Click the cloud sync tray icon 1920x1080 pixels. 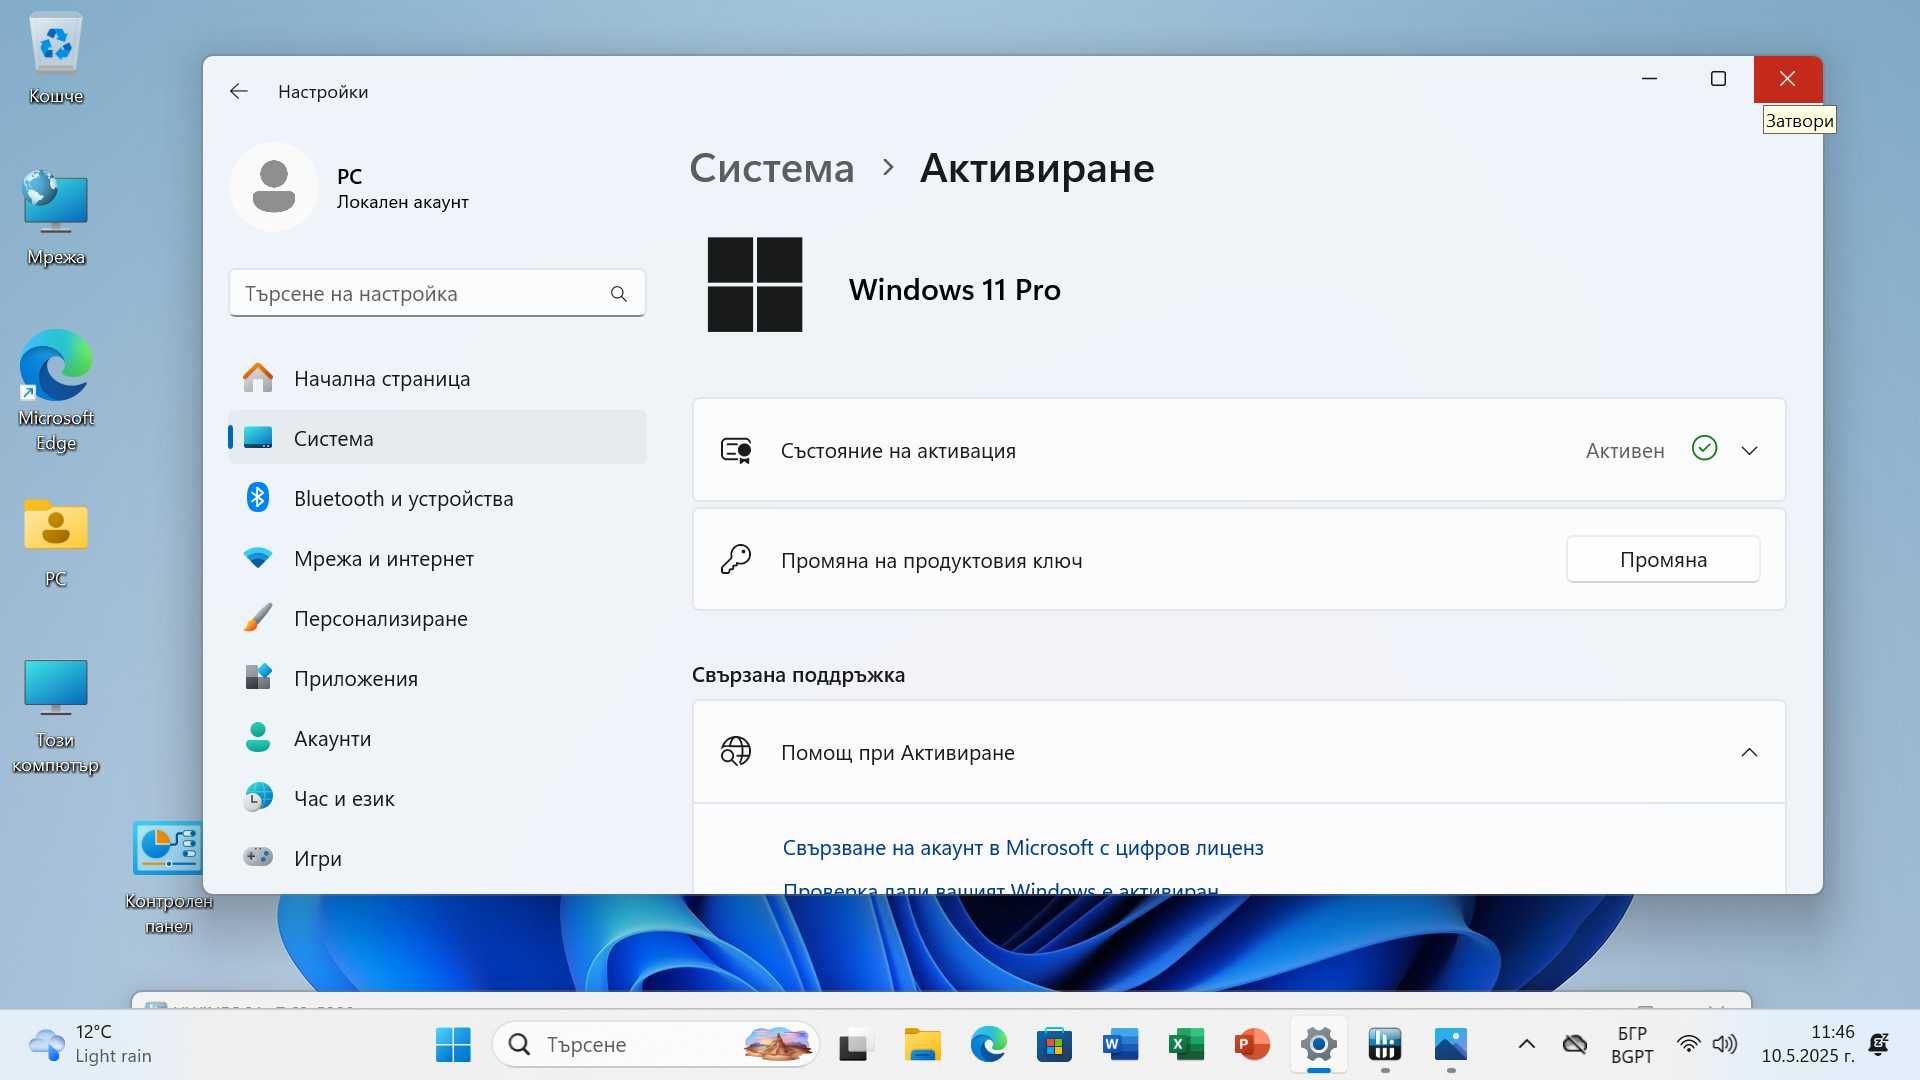pos(1575,1045)
